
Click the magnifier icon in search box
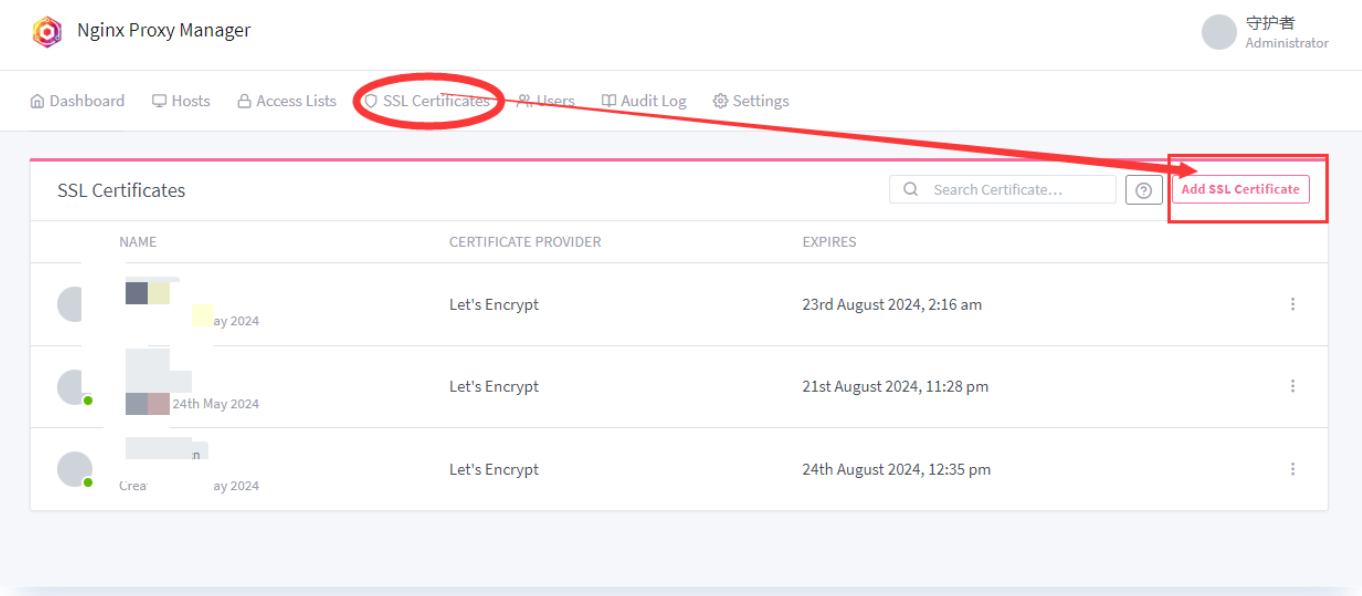[910, 189]
